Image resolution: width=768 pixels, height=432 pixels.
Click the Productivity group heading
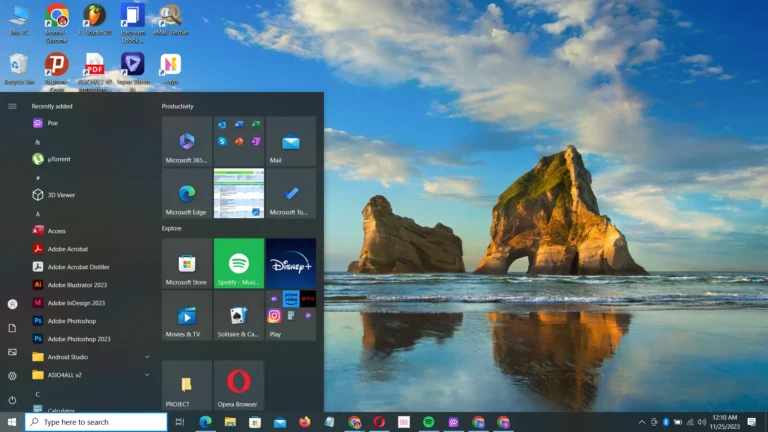pos(178,106)
